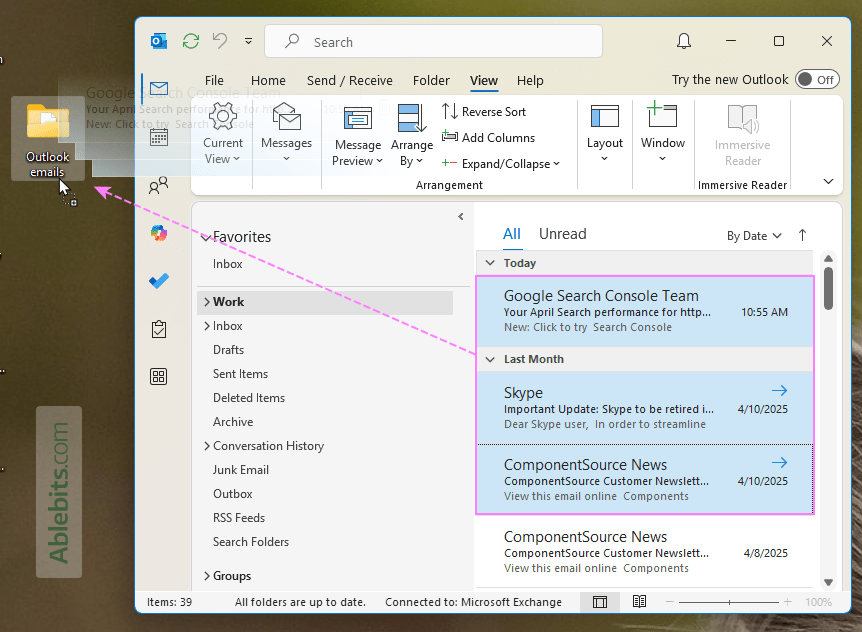This screenshot has width=862, height=632.
Task: Show All messages filter
Action: pos(511,234)
